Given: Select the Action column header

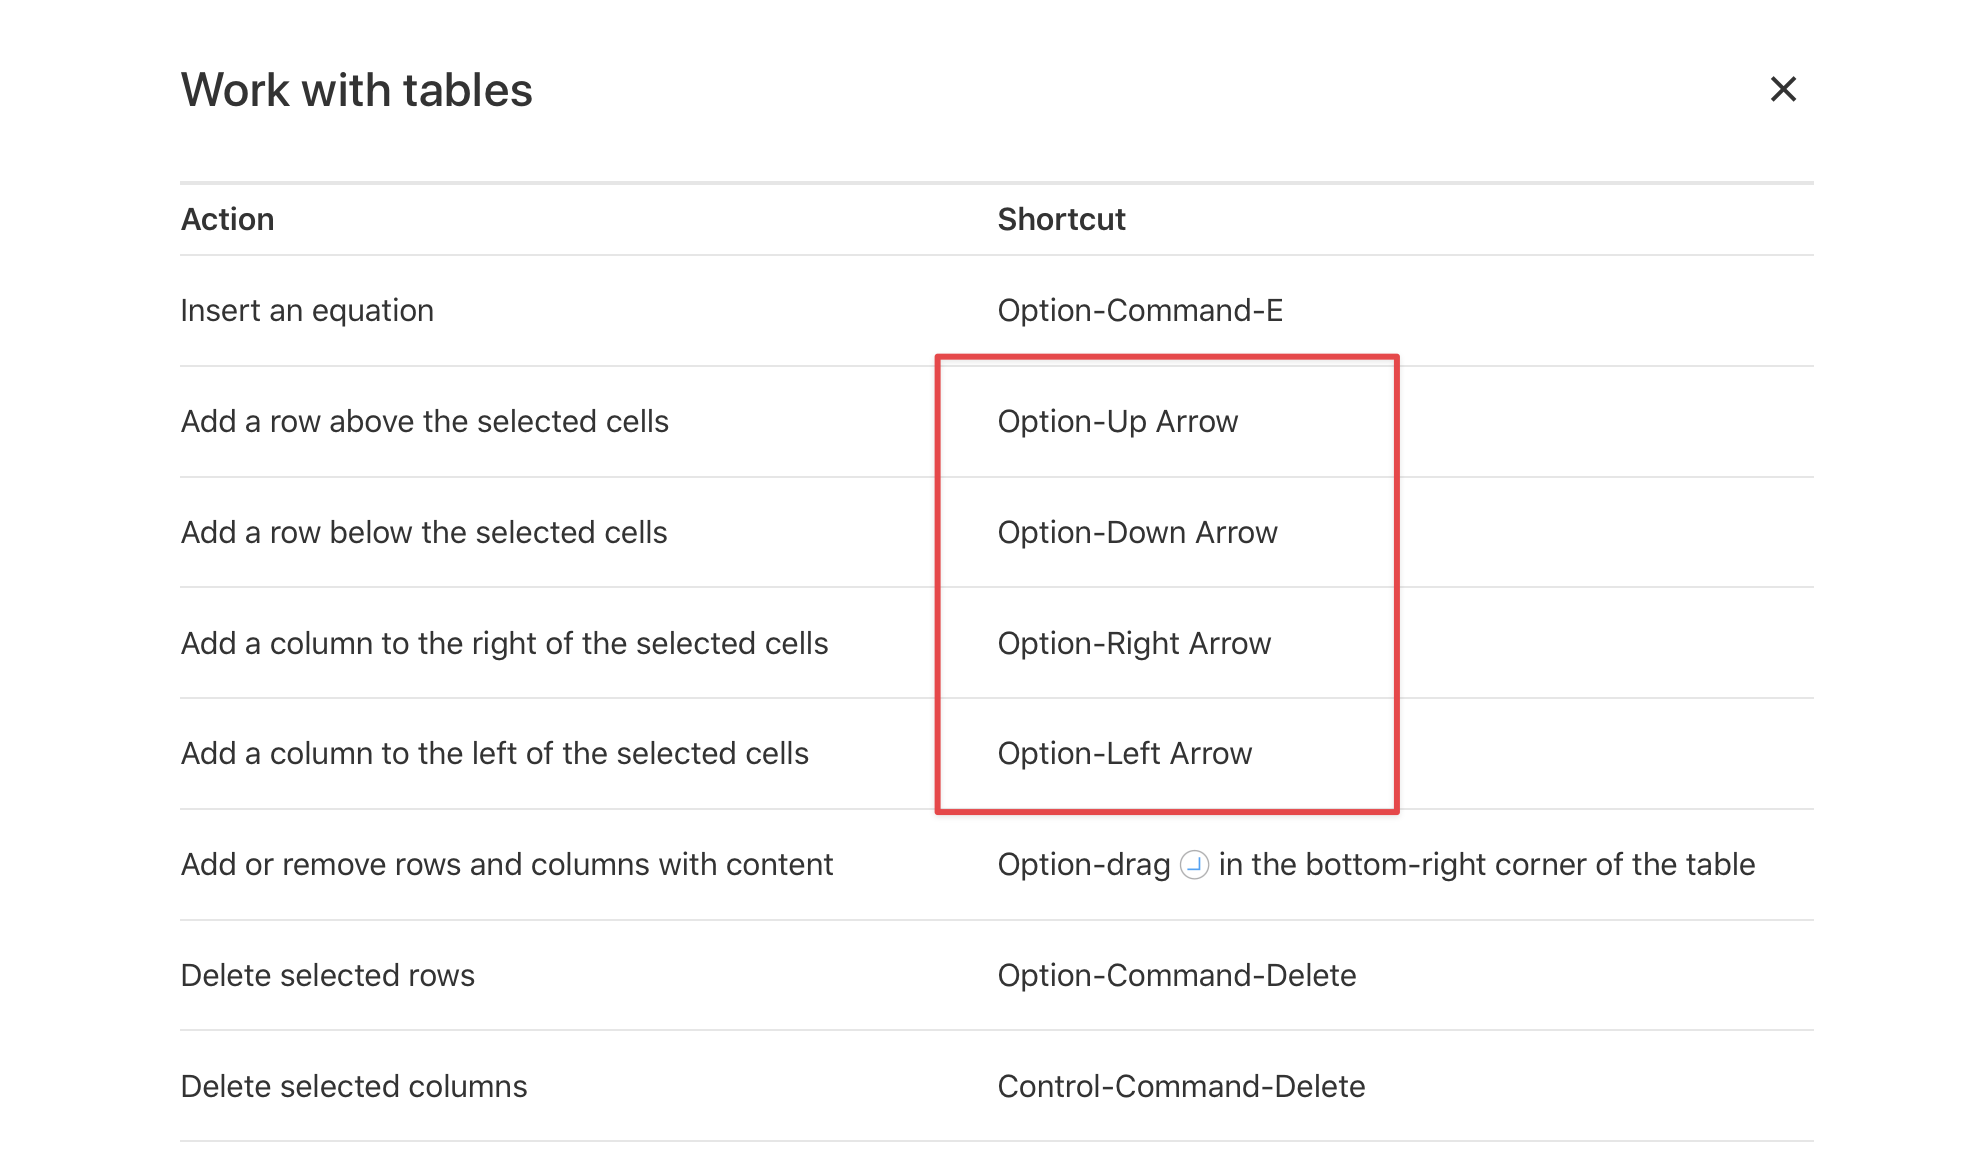Looking at the screenshot, I should [x=227, y=219].
